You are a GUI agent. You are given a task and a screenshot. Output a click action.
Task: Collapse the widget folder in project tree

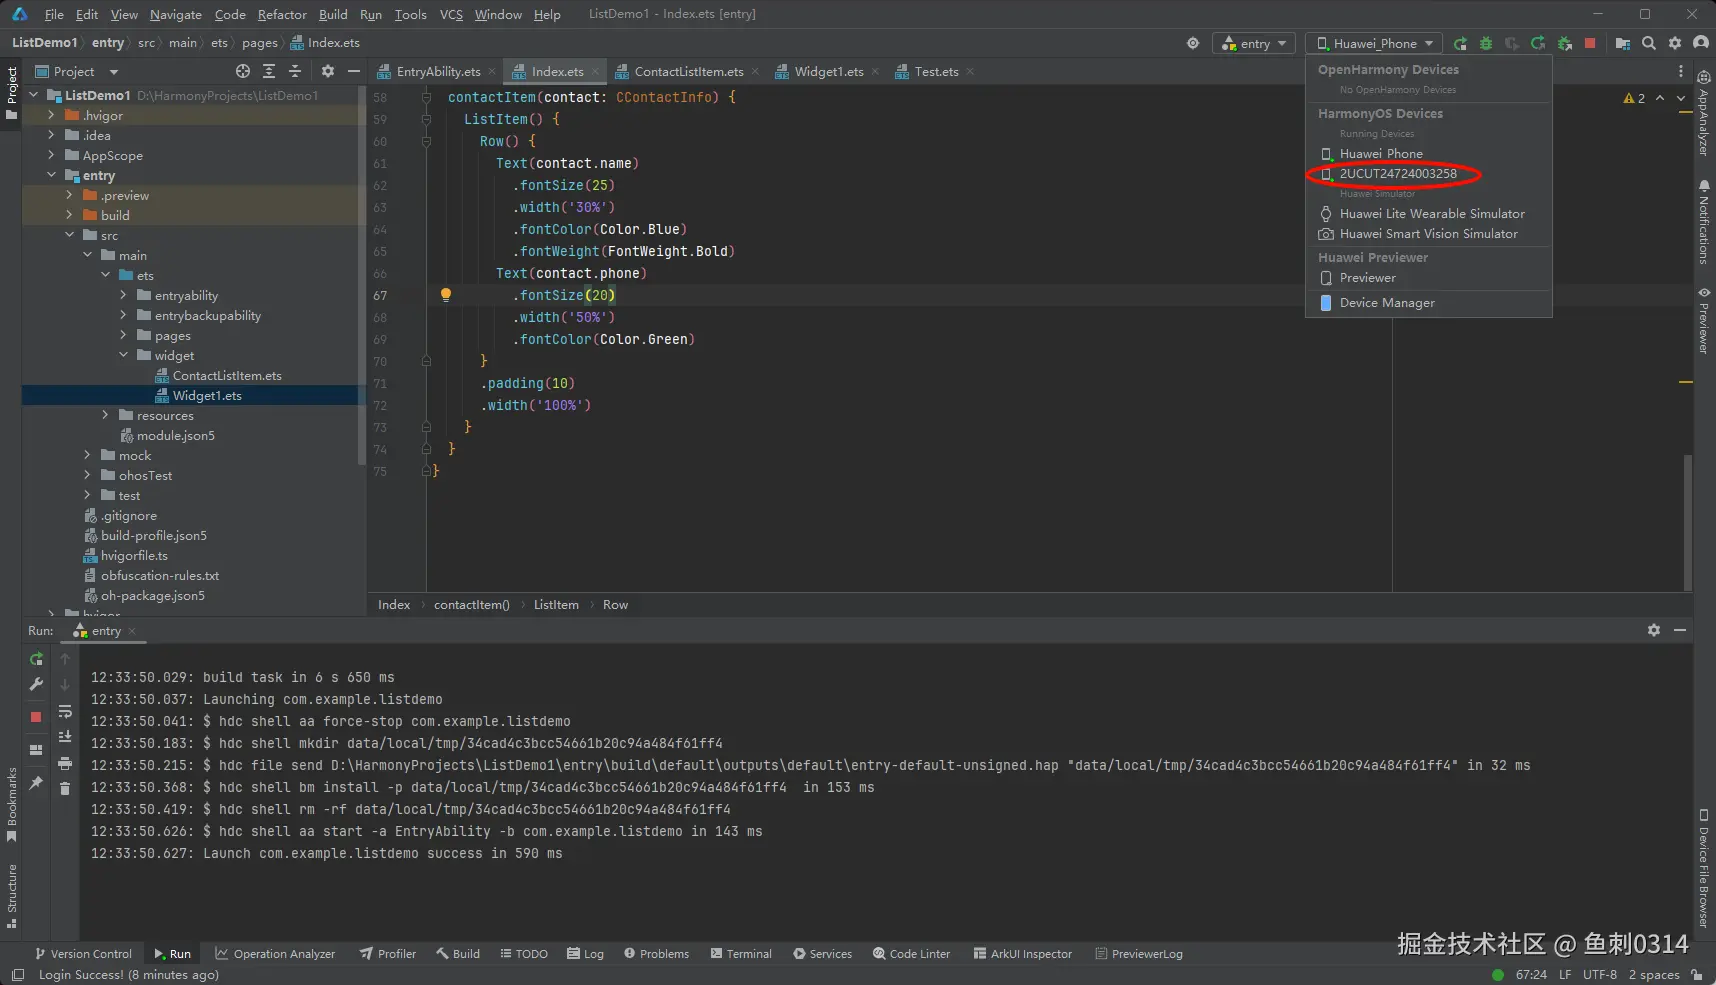[x=123, y=355]
